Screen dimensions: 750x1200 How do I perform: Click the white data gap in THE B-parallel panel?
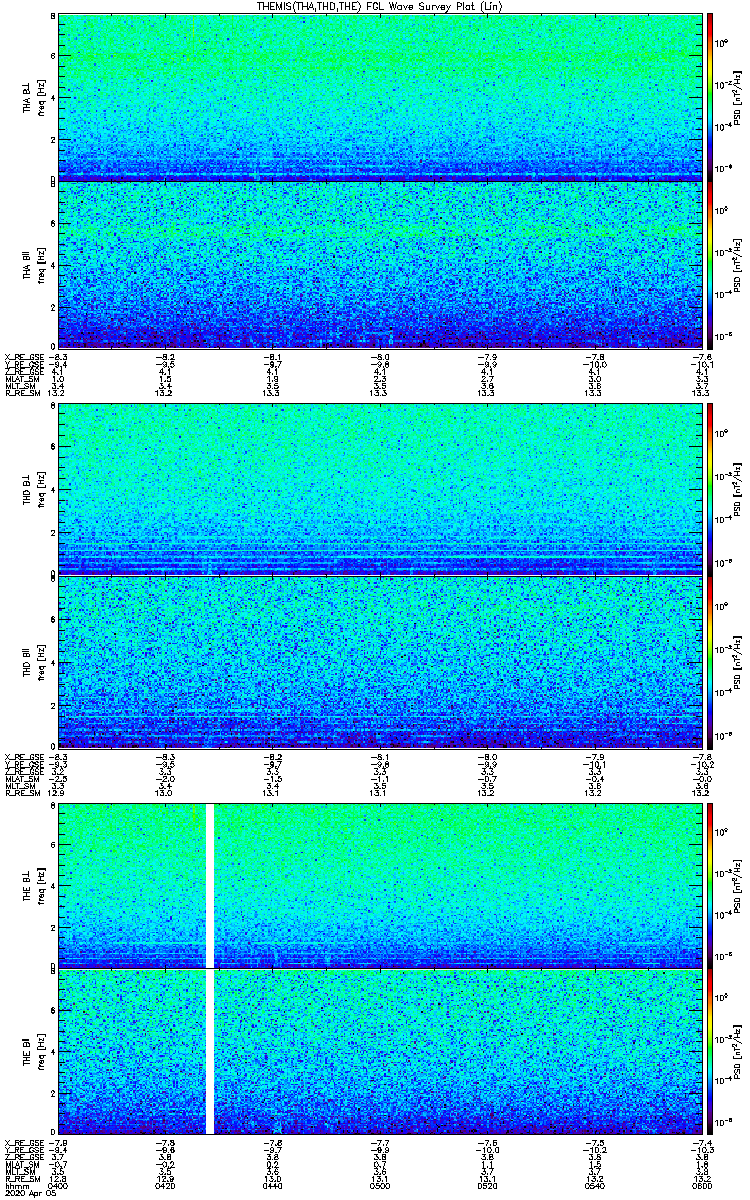210,1051
